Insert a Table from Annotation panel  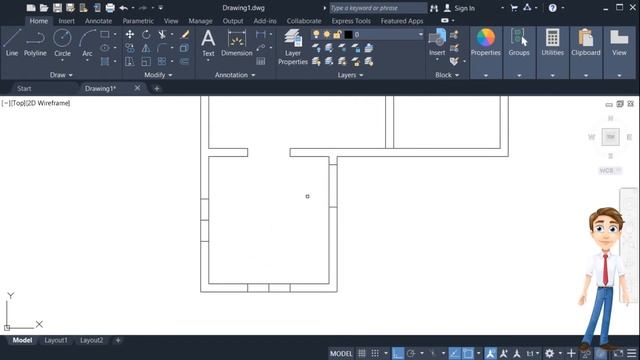click(260, 61)
